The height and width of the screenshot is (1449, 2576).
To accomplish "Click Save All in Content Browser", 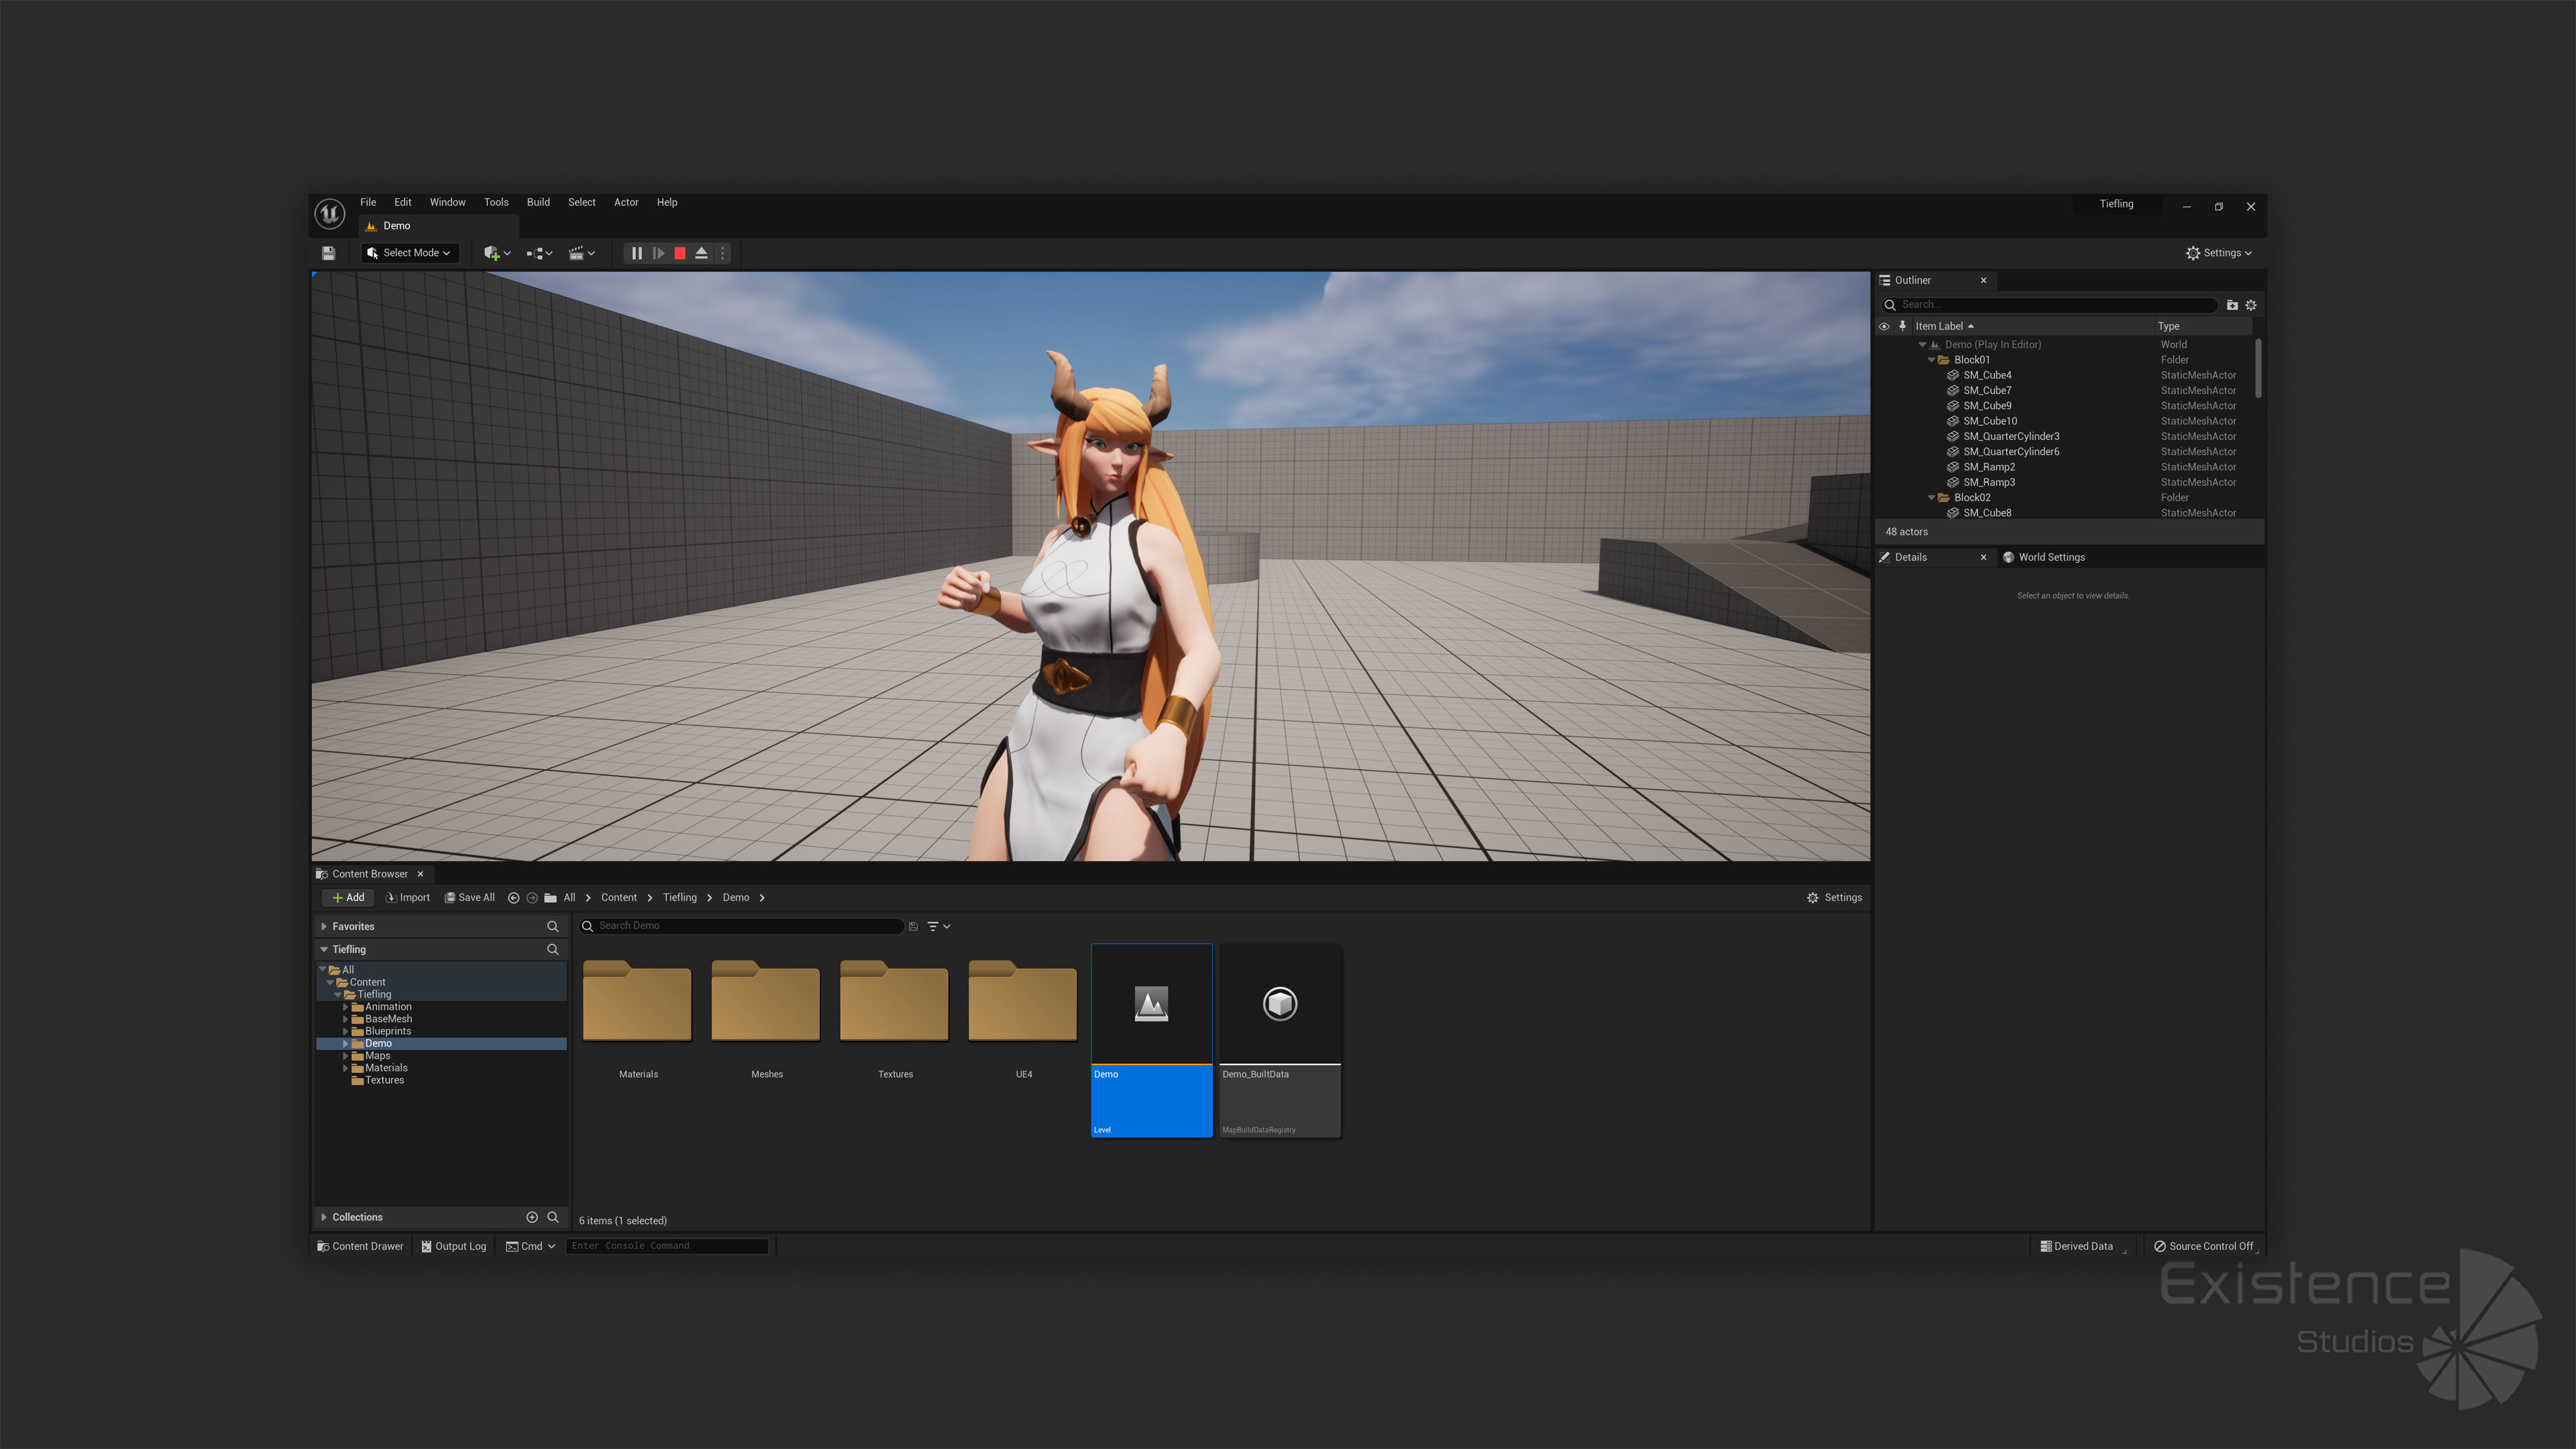I will coord(470,898).
